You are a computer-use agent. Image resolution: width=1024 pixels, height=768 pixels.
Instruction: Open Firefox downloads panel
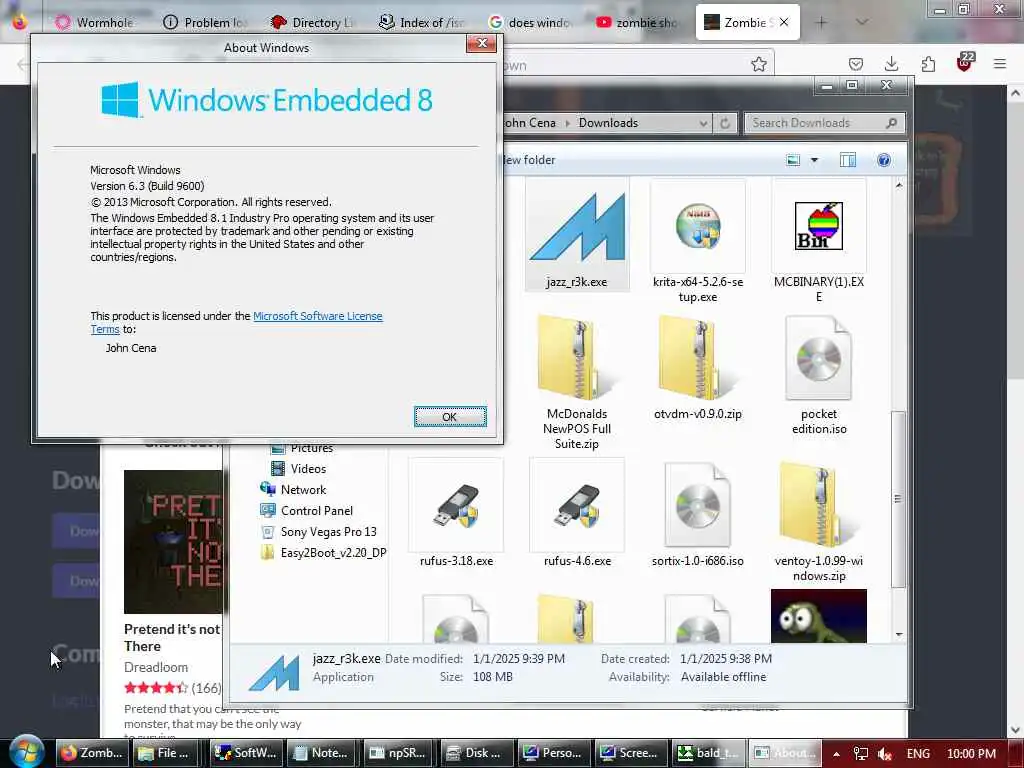click(x=891, y=64)
